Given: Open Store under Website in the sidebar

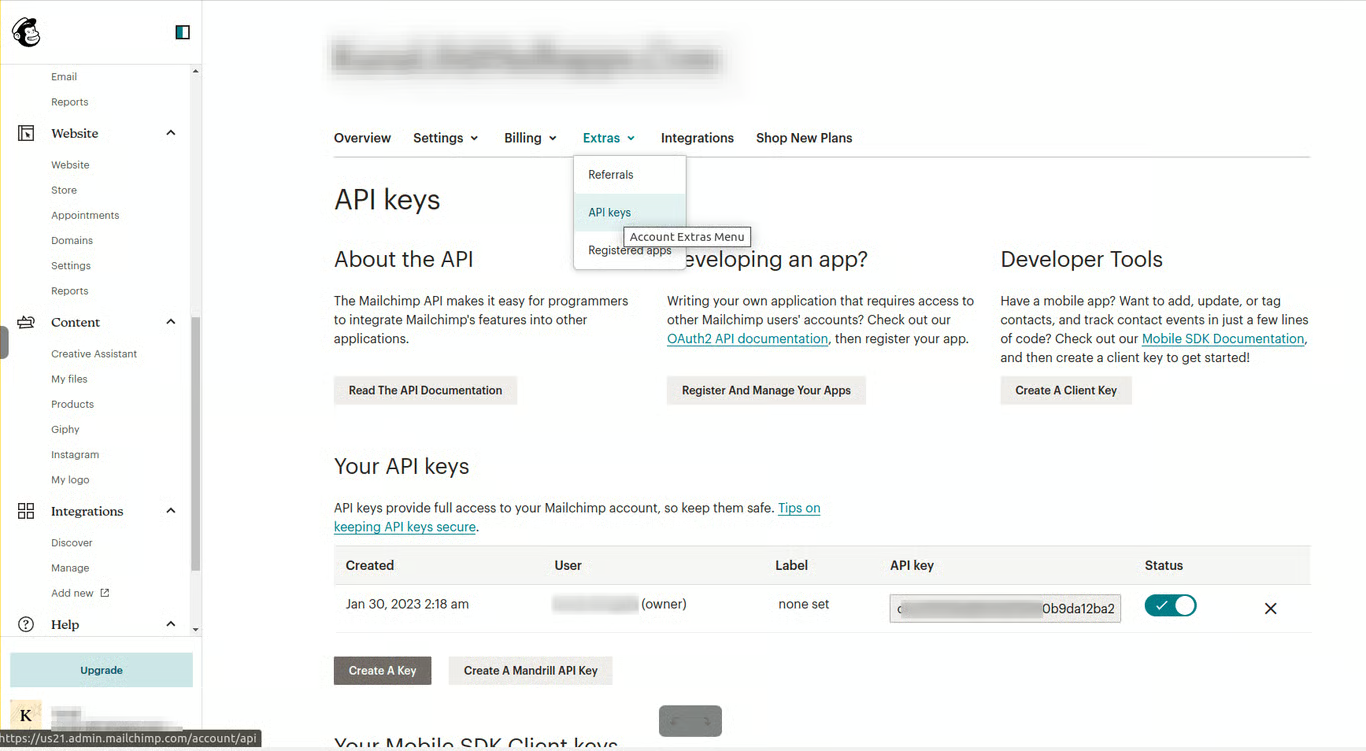Looking at the screenshot, I should tap(64, 190).
